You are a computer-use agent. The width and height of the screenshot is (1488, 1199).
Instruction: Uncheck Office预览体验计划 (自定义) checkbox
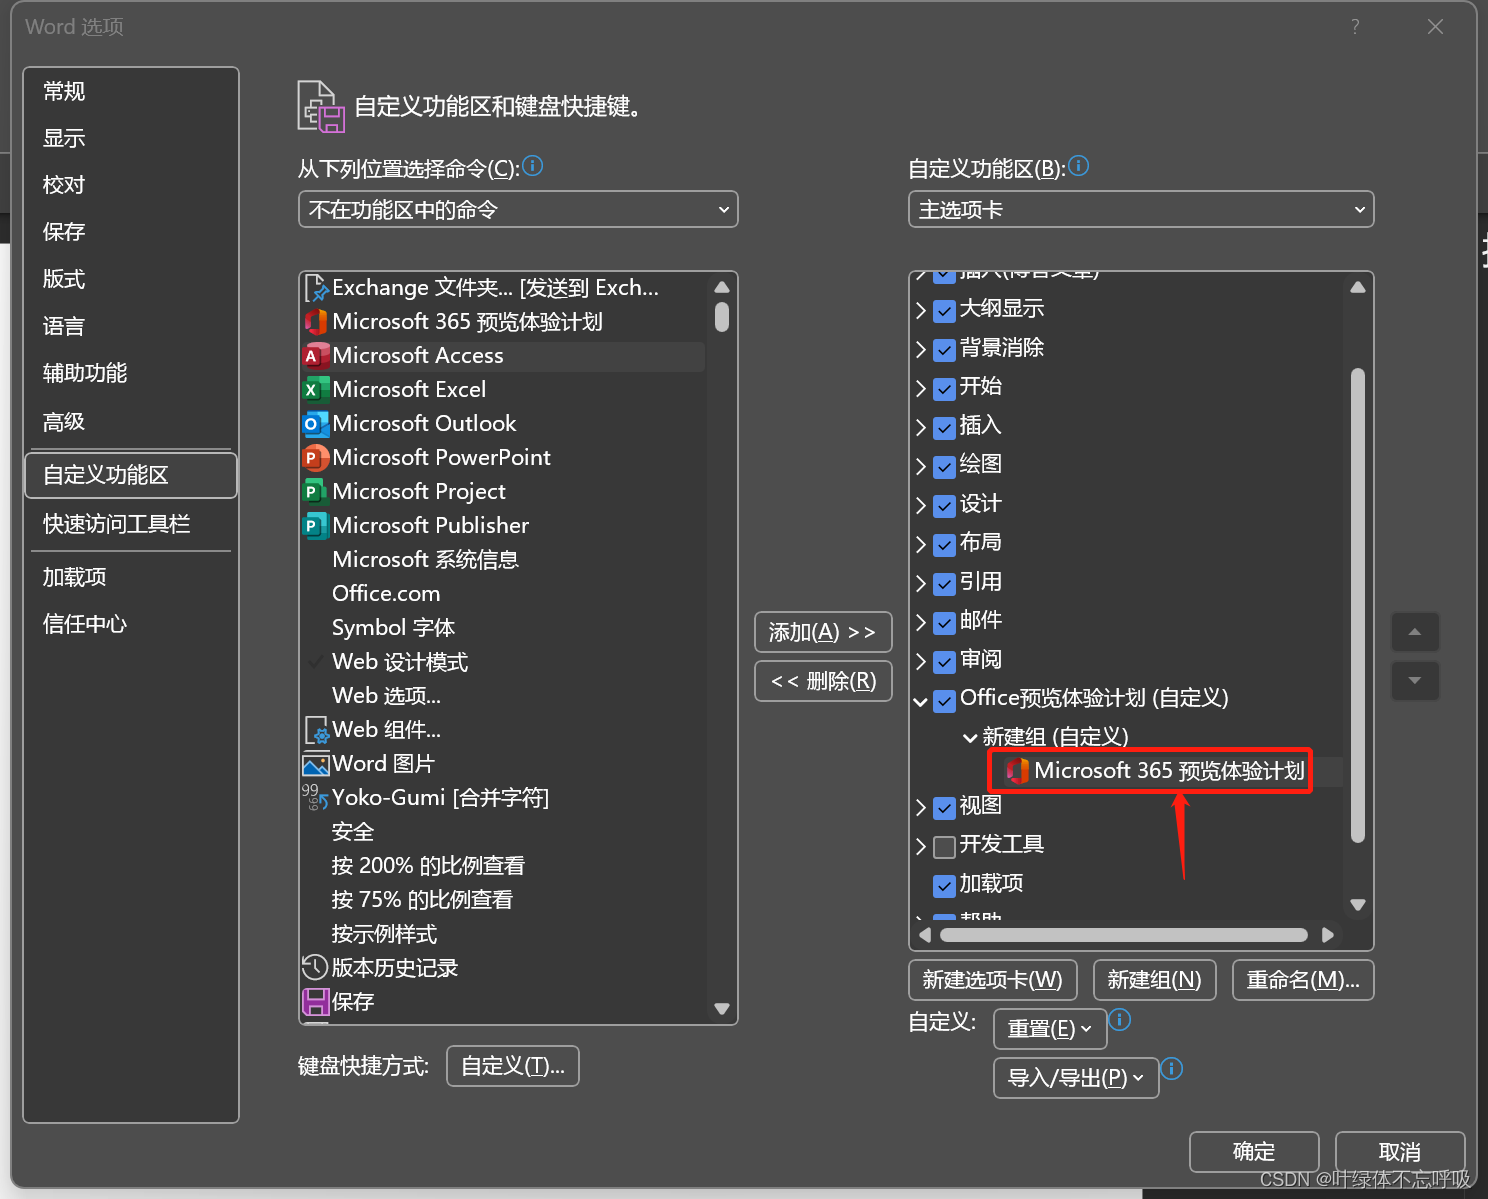pos(944,701)
